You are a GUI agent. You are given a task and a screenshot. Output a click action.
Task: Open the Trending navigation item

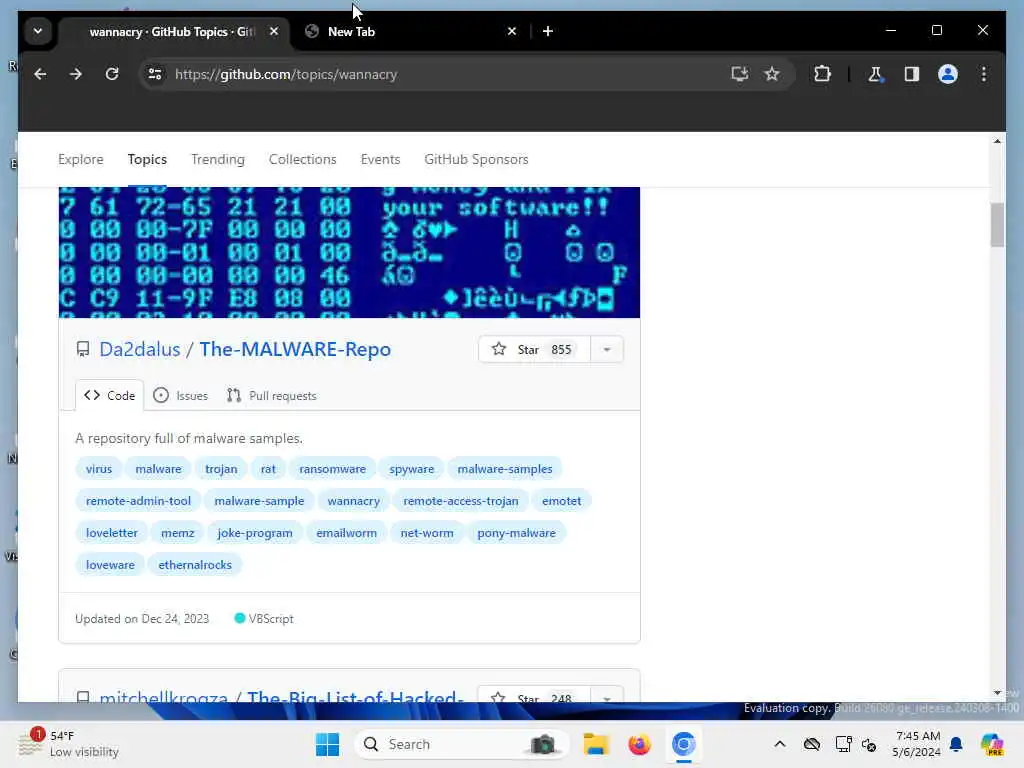(x=217, y=159)
